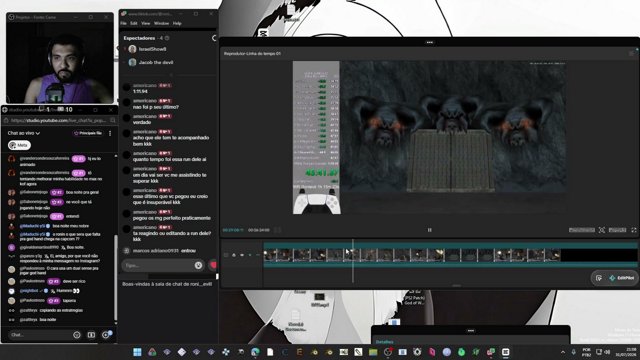Click the 'Meta' chip in YouTube live chat
Image resolution: width=640 pixels, height=360 pixels.
(x=19, y=145)
